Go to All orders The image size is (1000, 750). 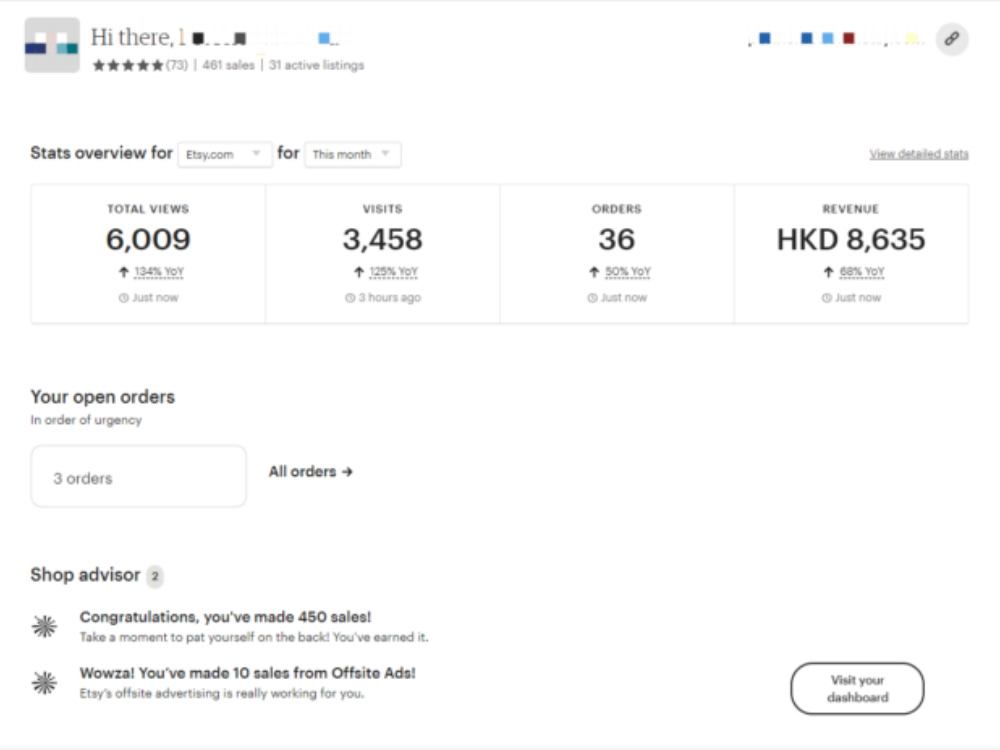311,472
